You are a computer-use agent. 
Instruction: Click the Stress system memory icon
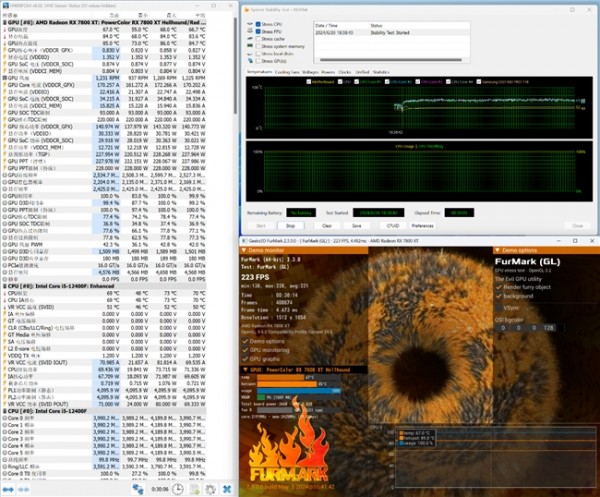point(250,46)
